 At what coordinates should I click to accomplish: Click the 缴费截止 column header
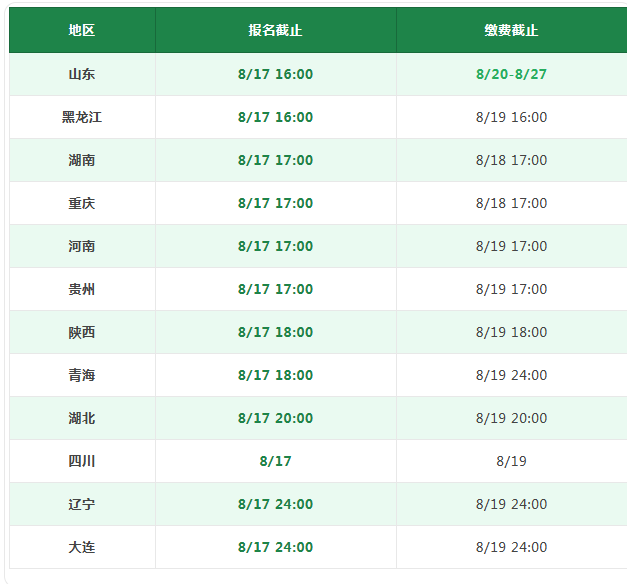[x=511, y=30]
